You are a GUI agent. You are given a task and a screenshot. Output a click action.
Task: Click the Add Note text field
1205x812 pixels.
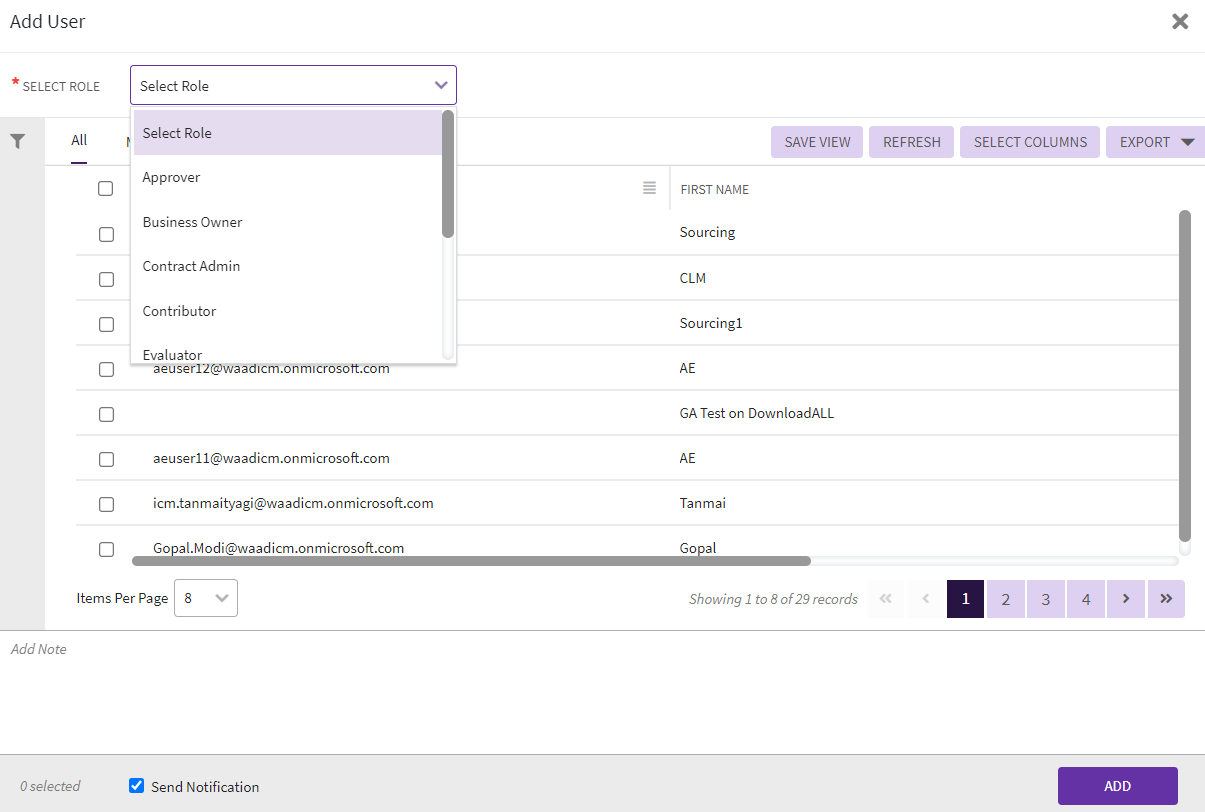pyautogui.click(x=600, y=690)
